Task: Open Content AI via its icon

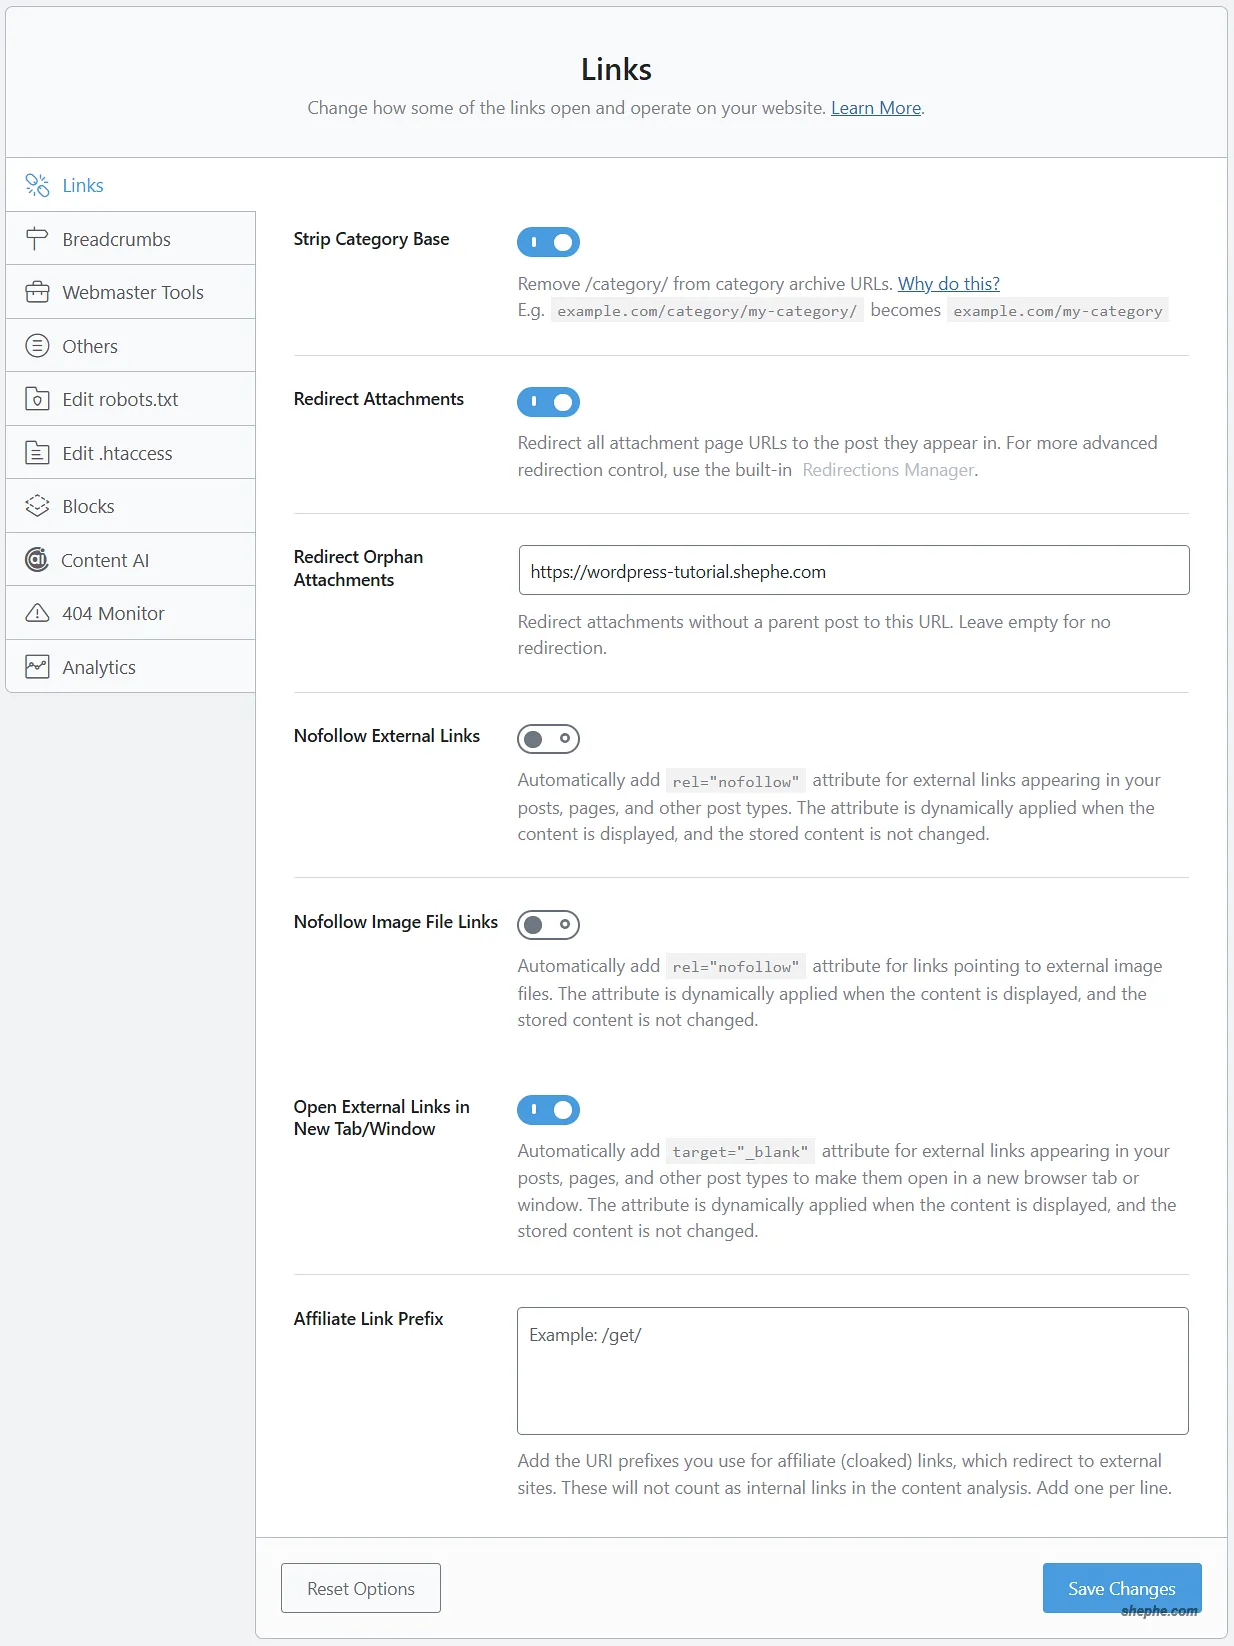Action: (37, 560)
